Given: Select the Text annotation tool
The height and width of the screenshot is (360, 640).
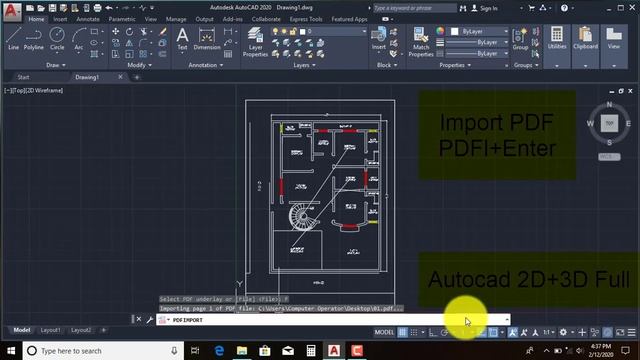Looking at the screenshot, I should (182, 39).
